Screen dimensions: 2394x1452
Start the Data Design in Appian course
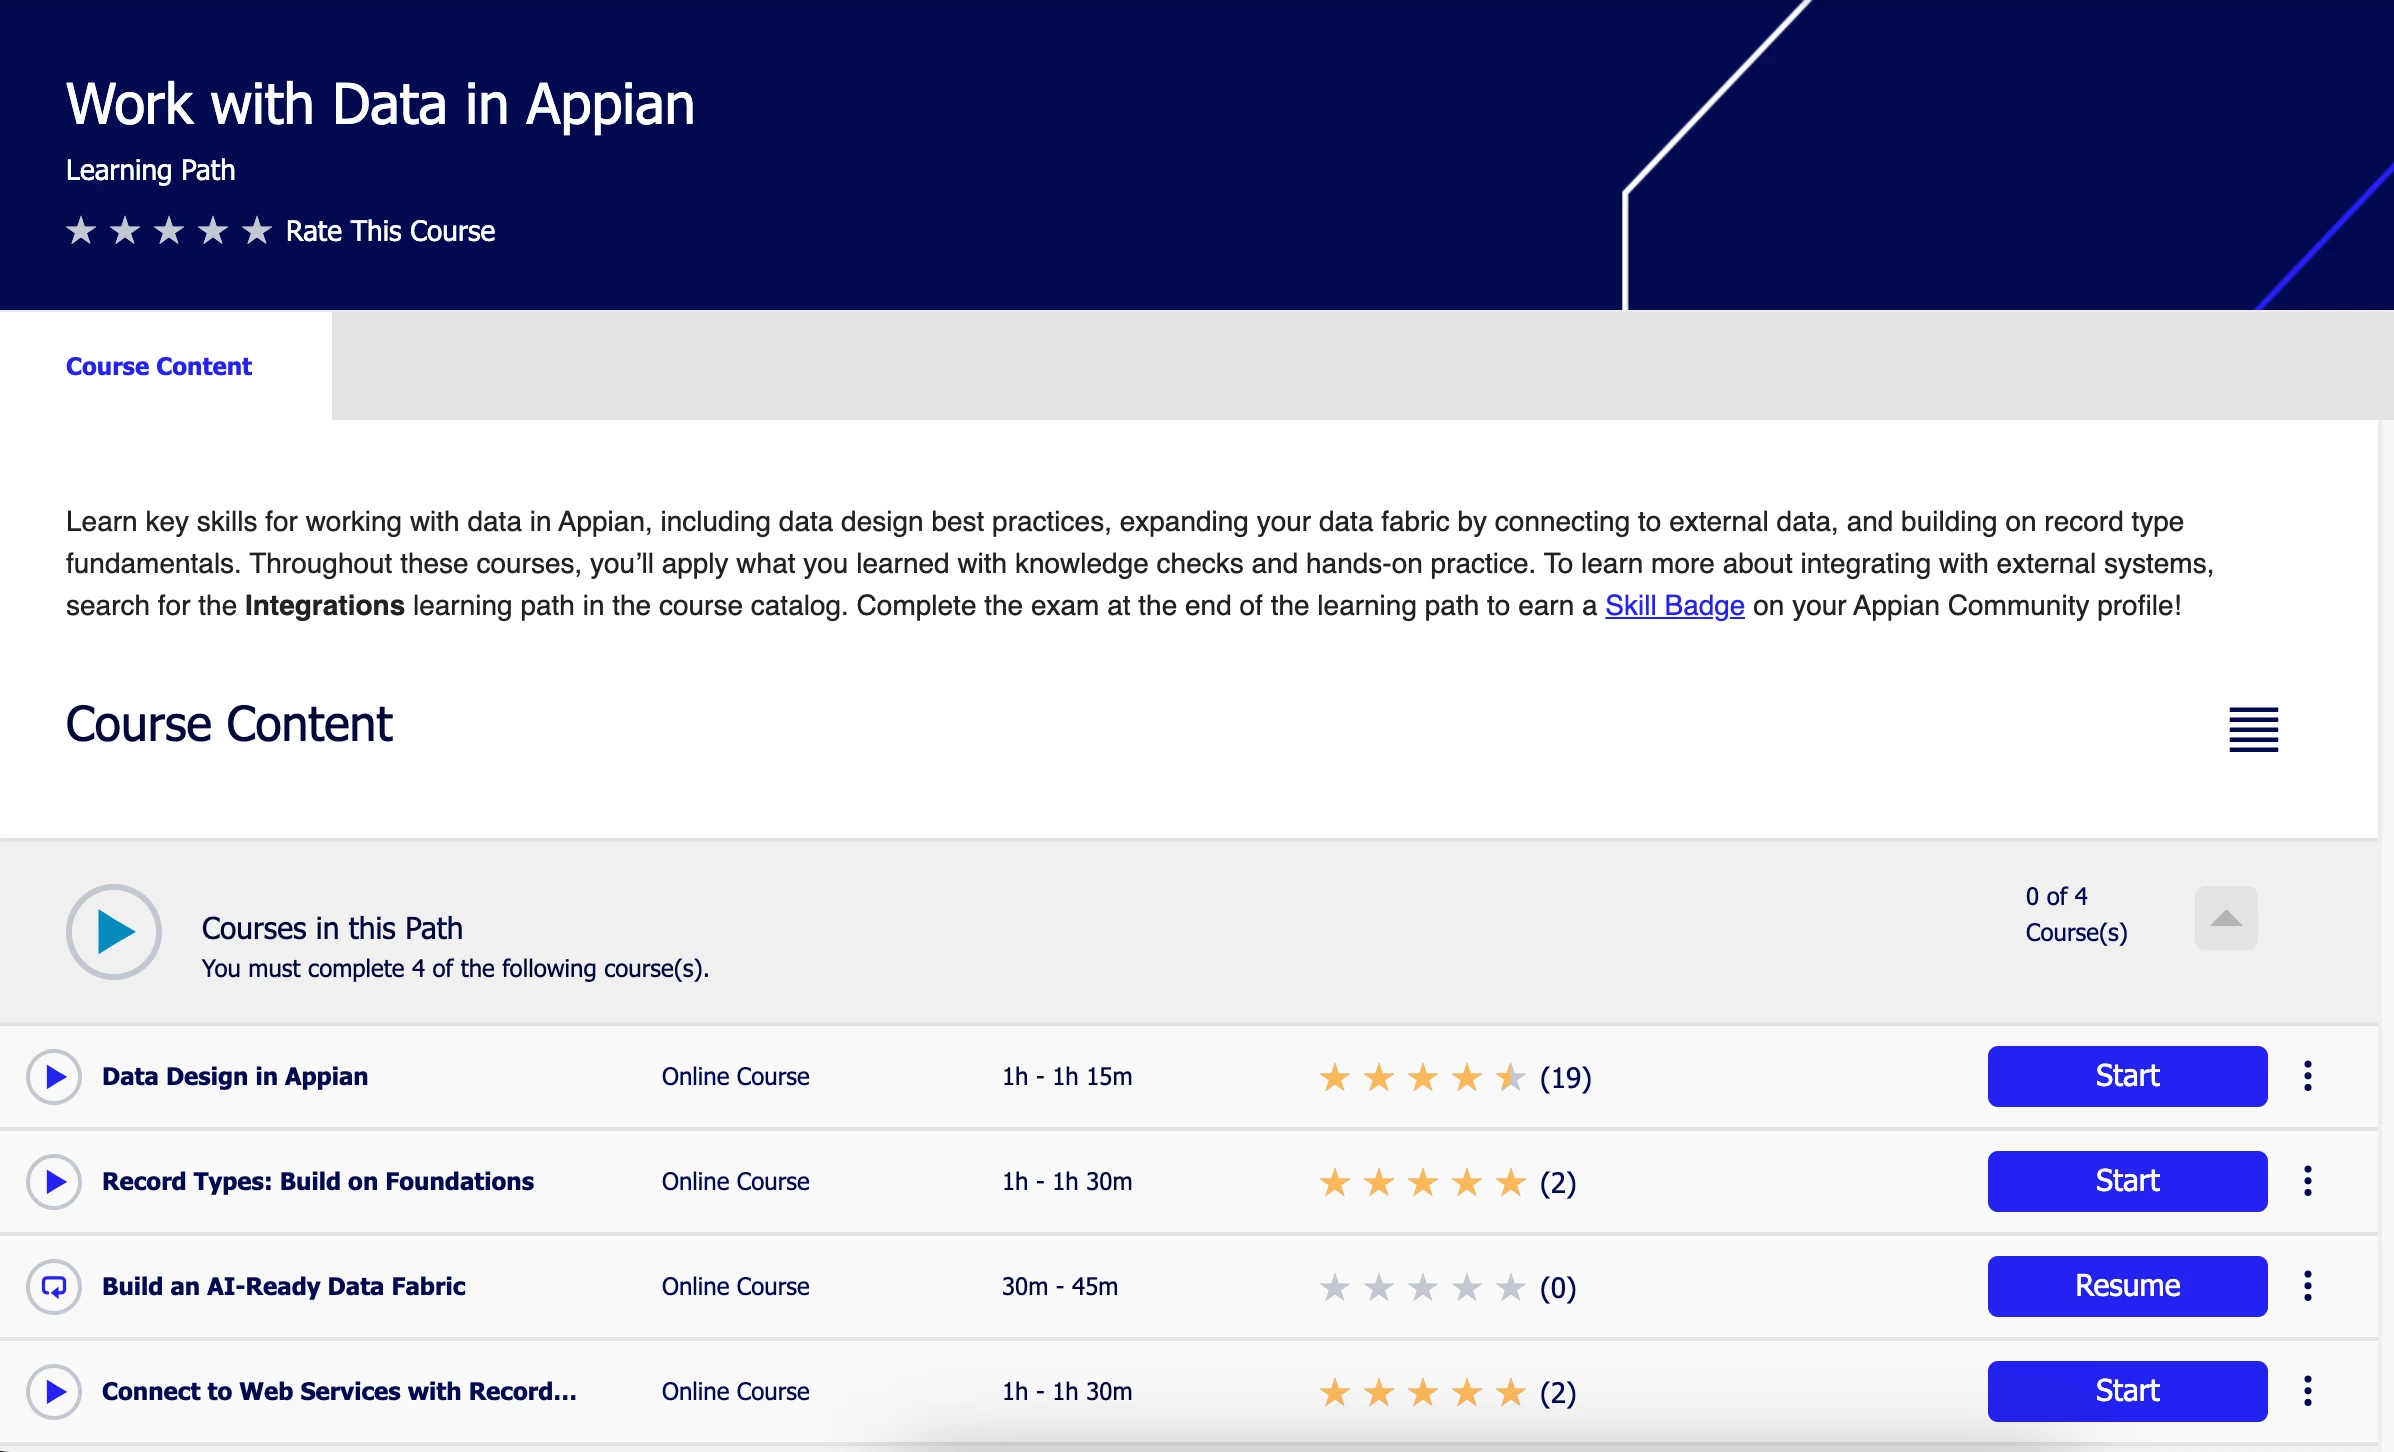pos(2127,1076)
